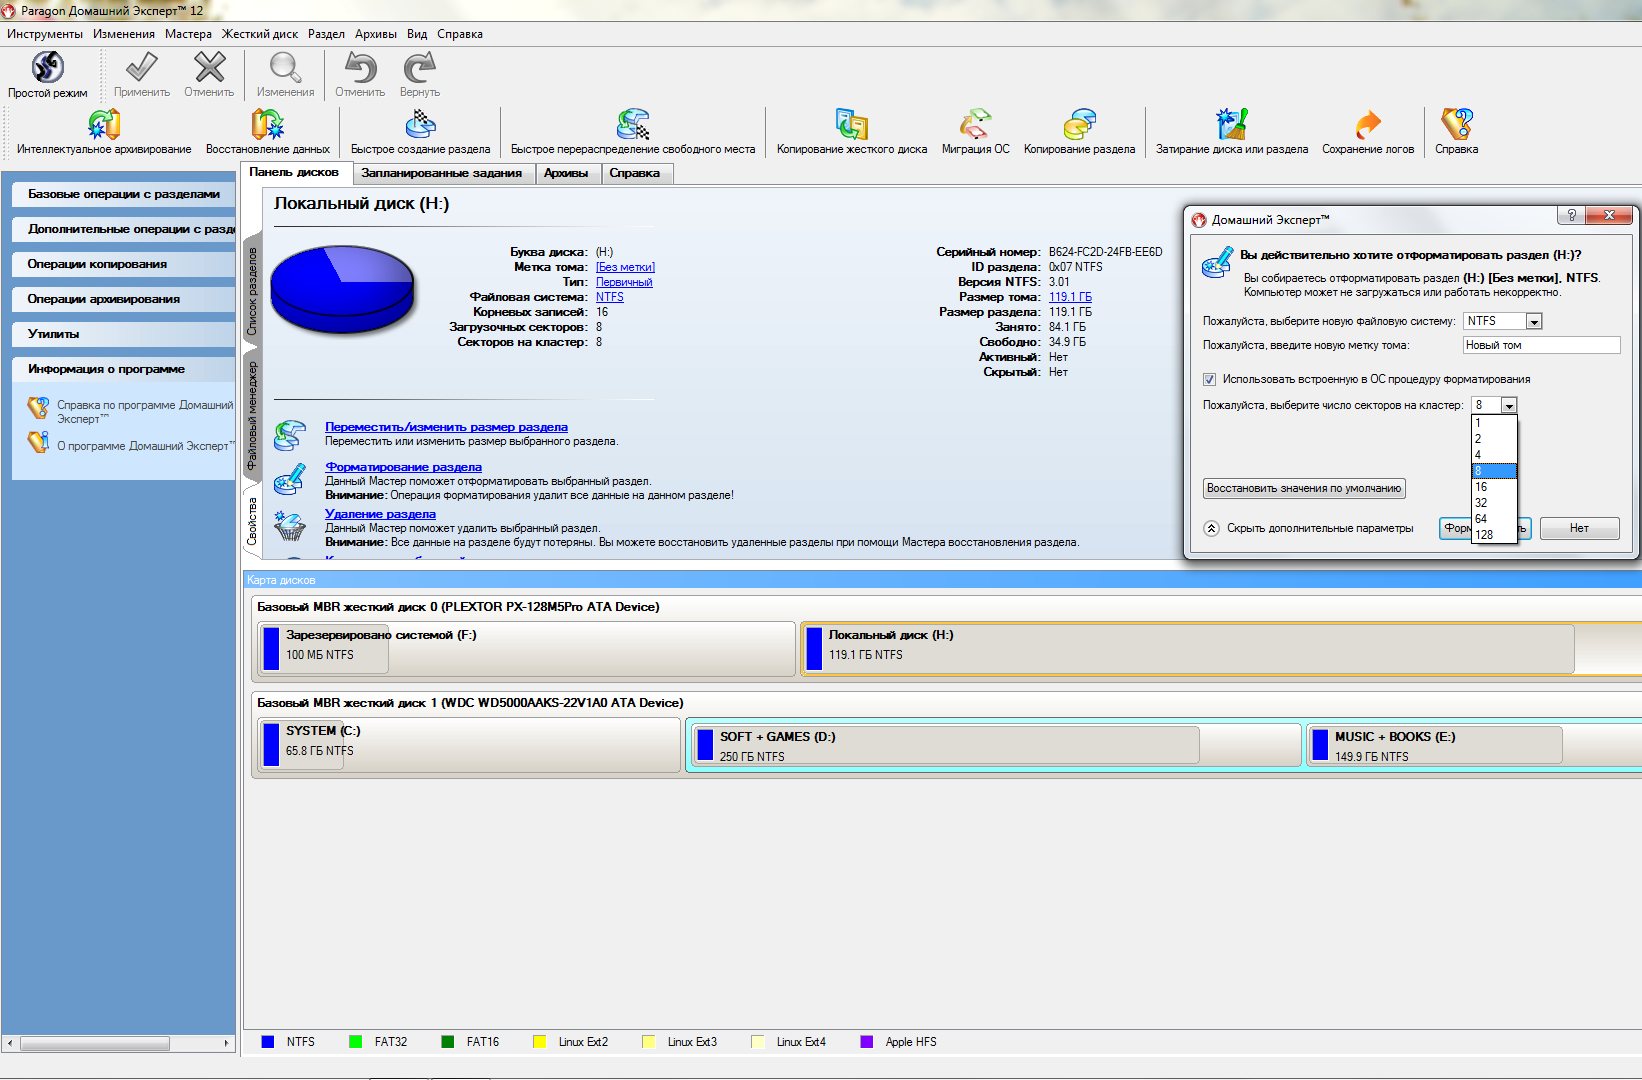Expand Базовые операции с разделами panel
This screenshot has width=1642, height=1080.
click(124, 194)
